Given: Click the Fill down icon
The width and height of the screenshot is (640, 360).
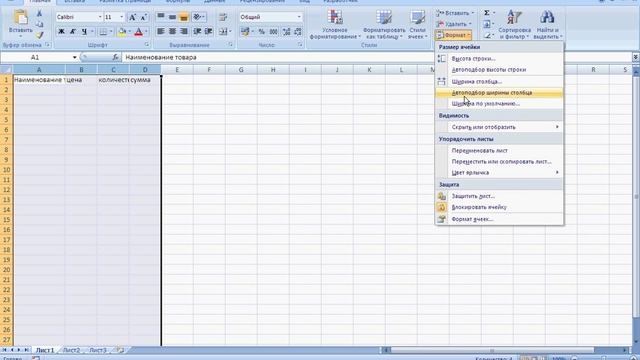Looking at the screenshot, I should (487, 24).
